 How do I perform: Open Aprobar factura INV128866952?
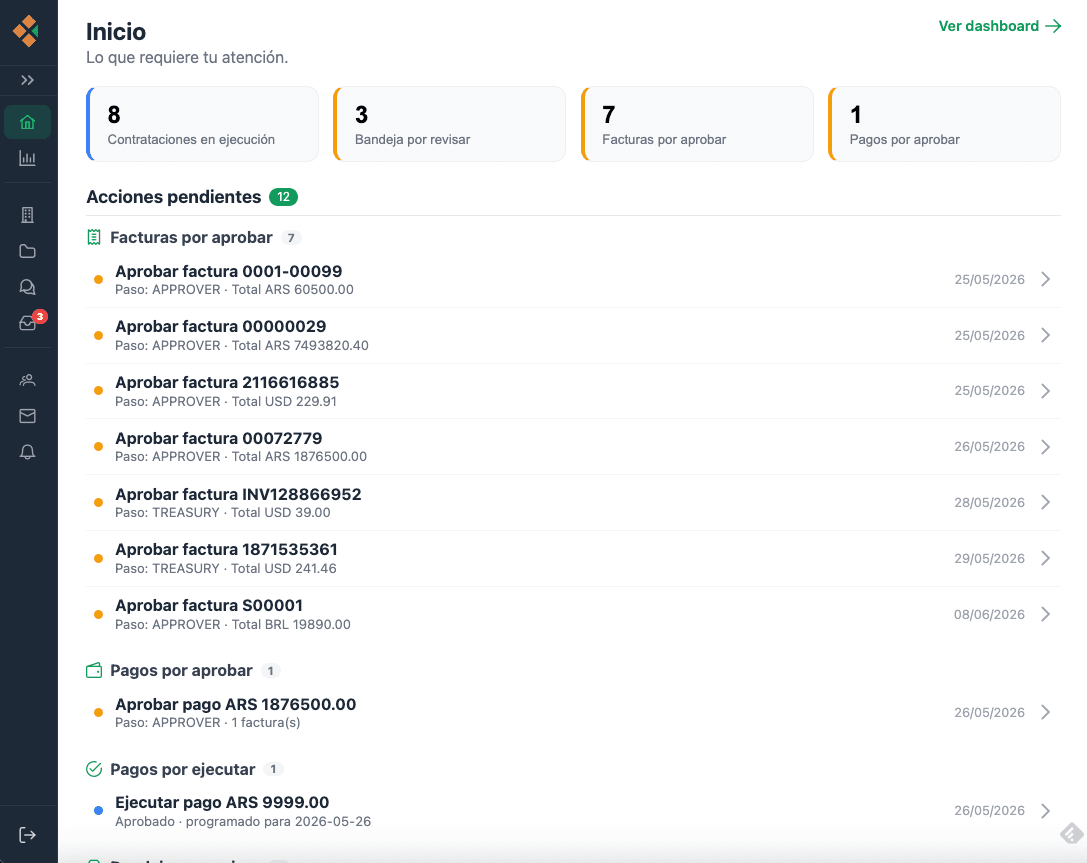pyautogui.click(x=573, y=503)
